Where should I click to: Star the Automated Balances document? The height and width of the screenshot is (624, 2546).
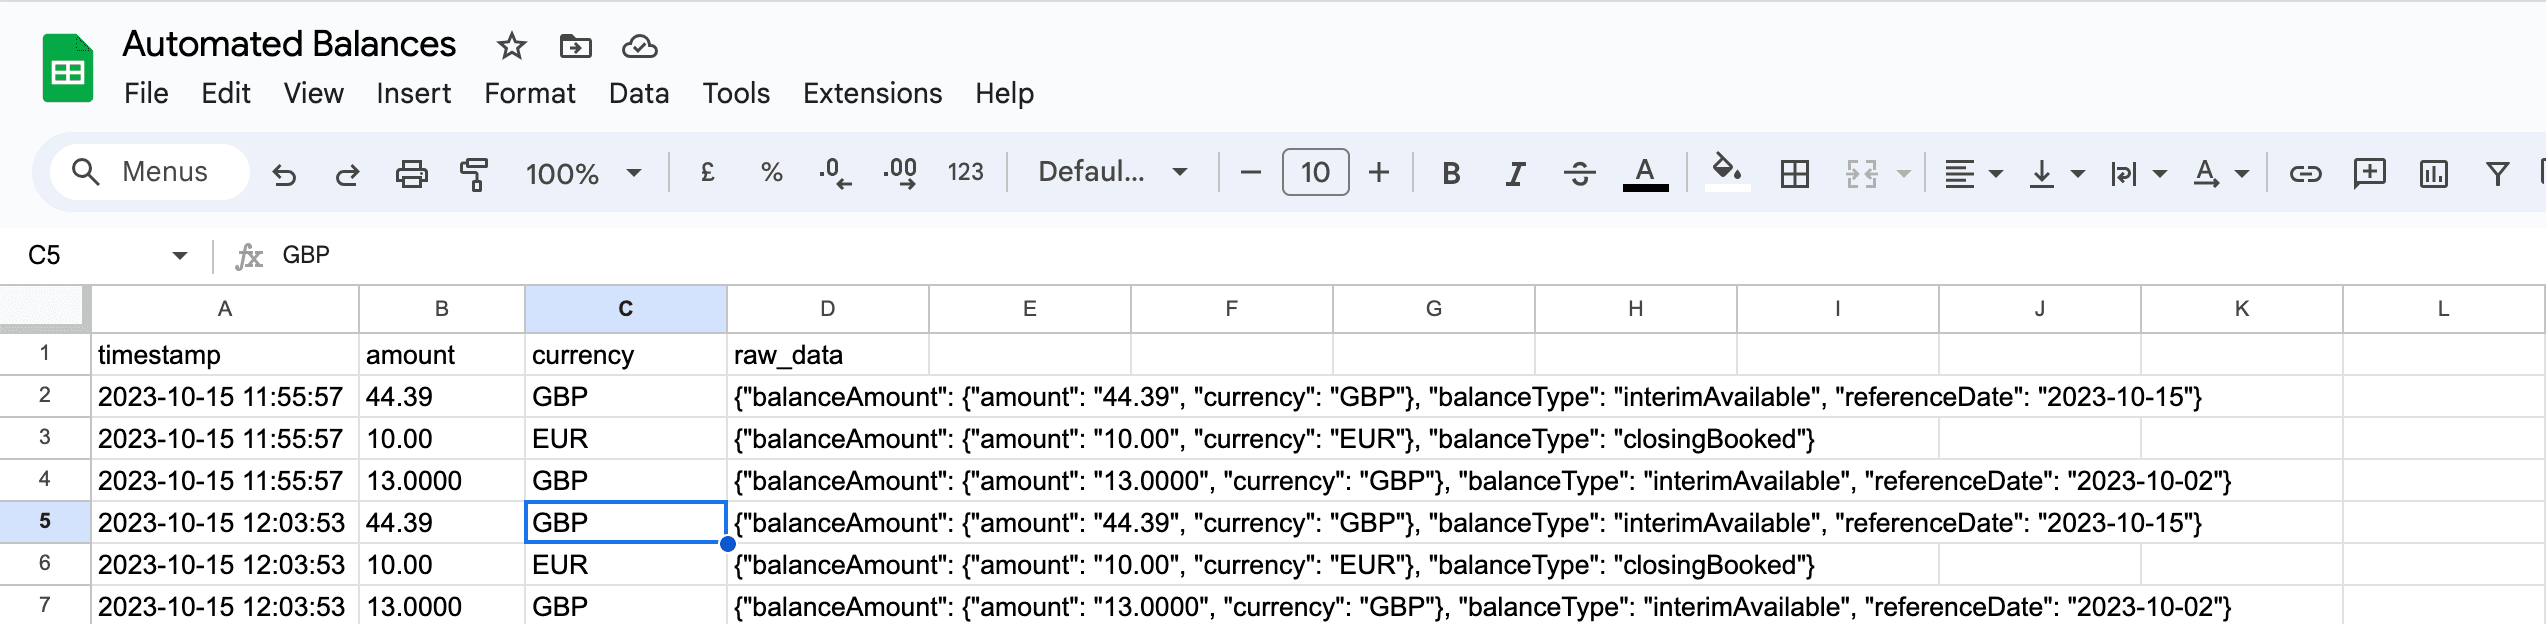[511, 46]
